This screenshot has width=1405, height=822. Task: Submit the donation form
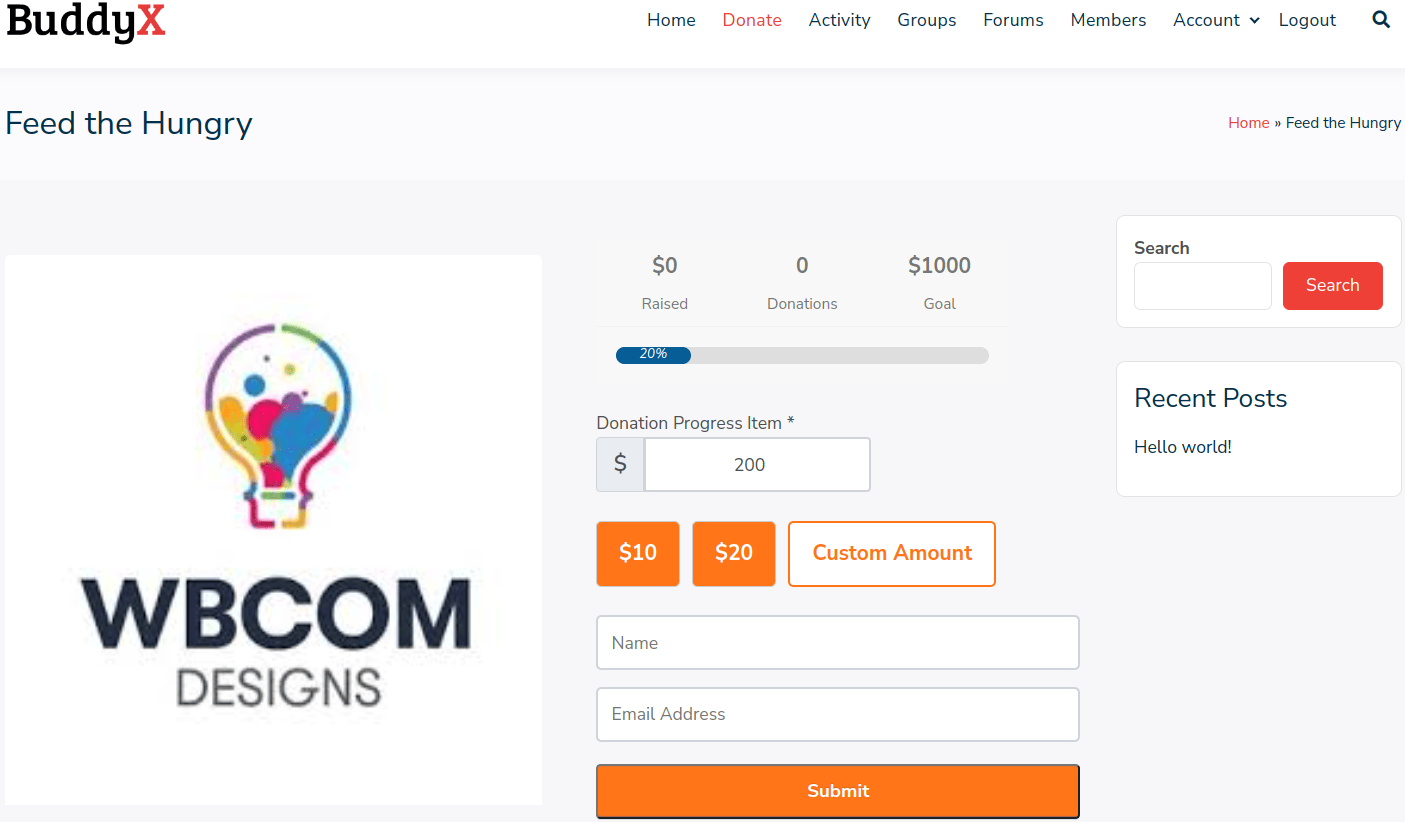click(838, 791)
